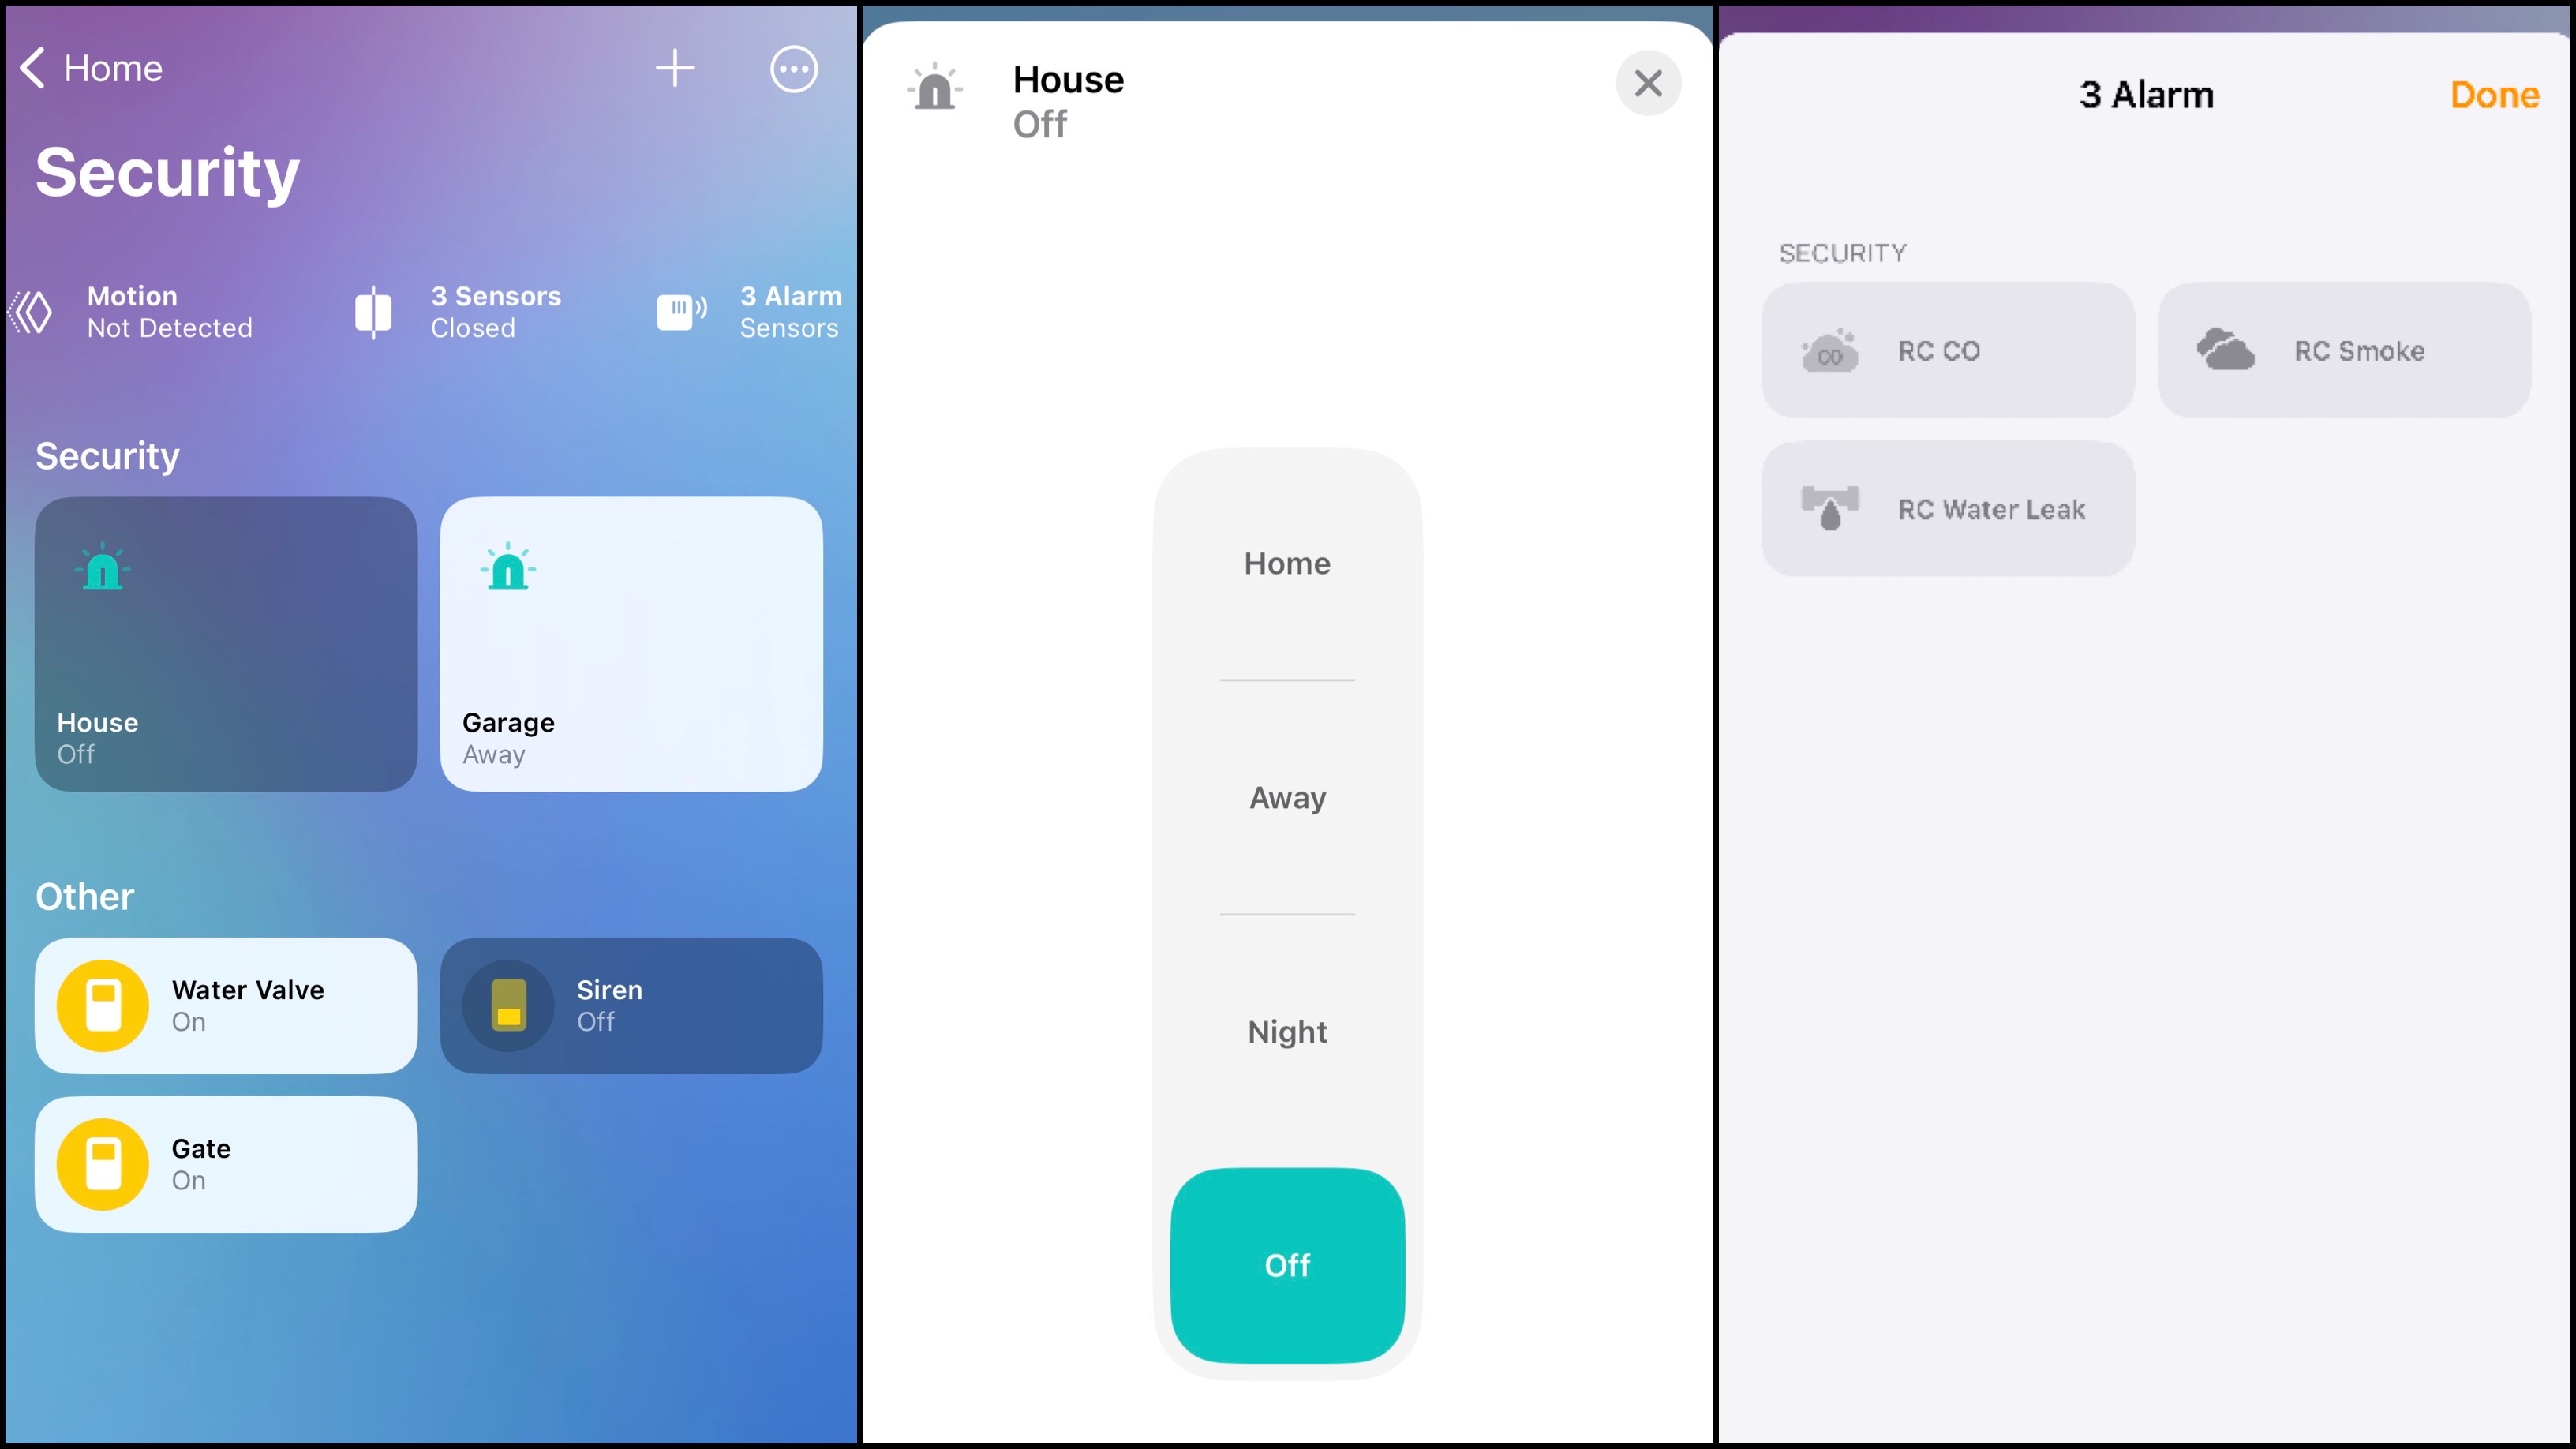The image size is (2576, 1449).
Task: Close the House alarm popup
Action: [x=1647, y=83]
